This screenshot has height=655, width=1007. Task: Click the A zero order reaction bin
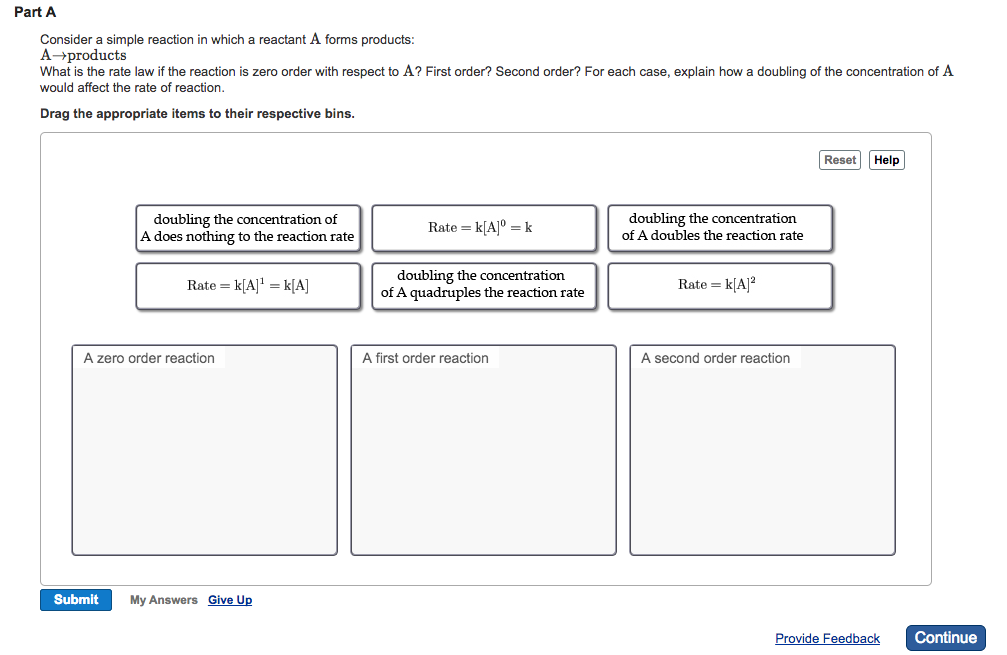(204, 450)
